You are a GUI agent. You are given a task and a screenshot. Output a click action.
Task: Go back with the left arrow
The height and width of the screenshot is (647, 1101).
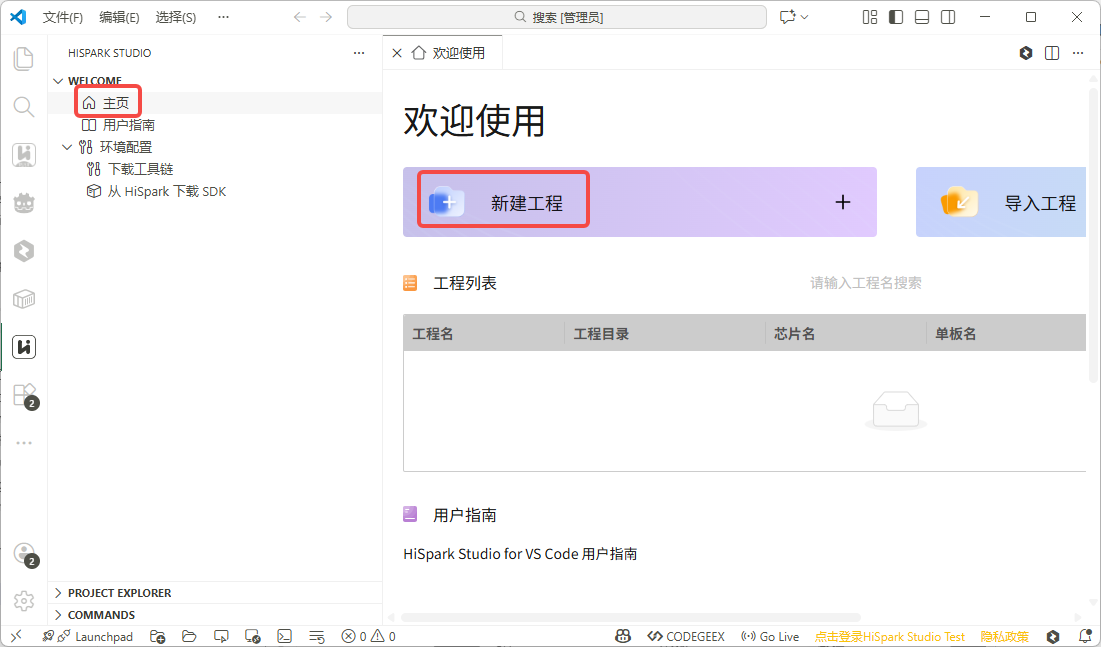tap(300, 17)
